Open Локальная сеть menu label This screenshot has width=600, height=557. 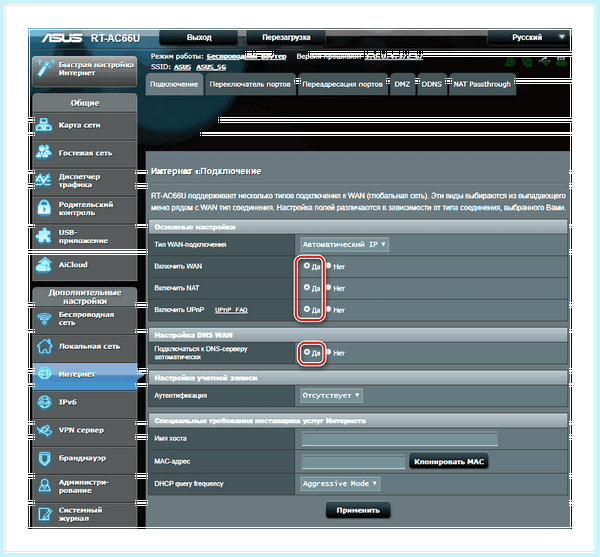(89, 346)
